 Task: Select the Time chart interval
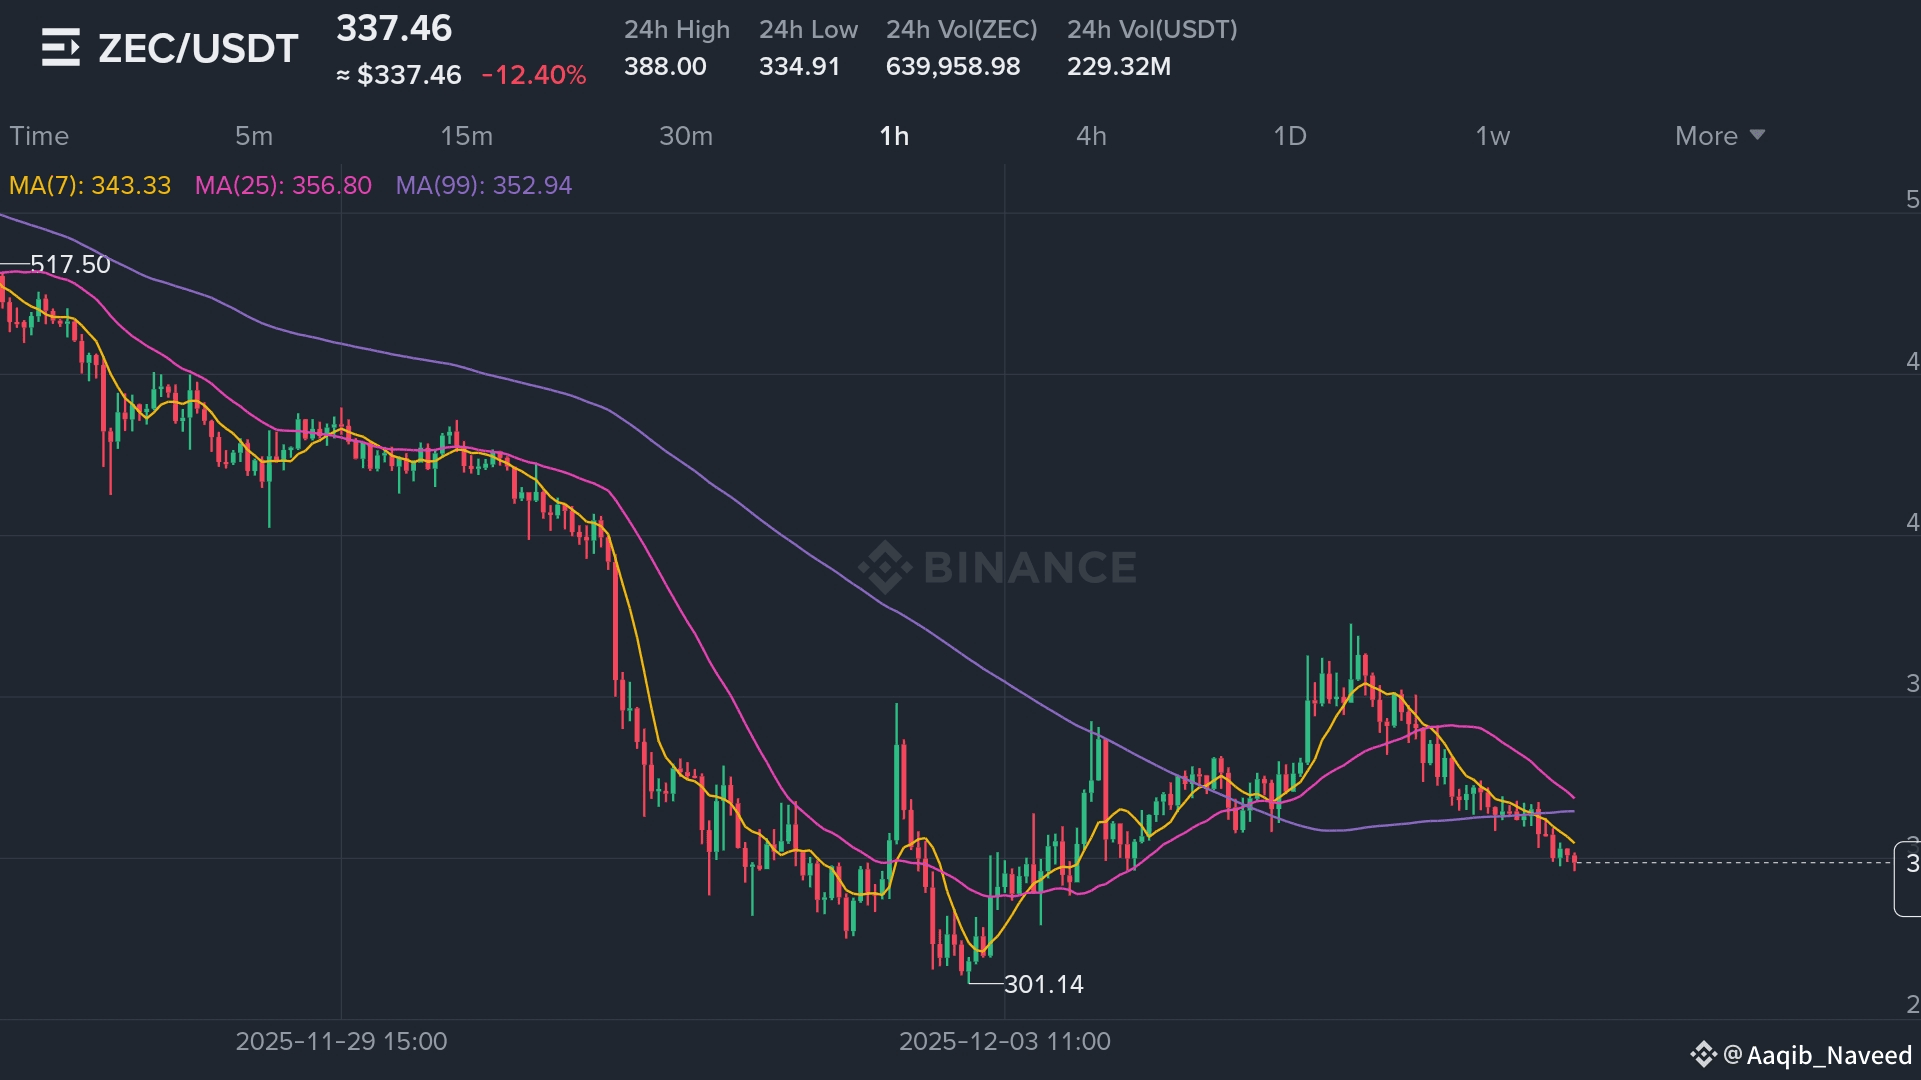(x=39, y=136)
